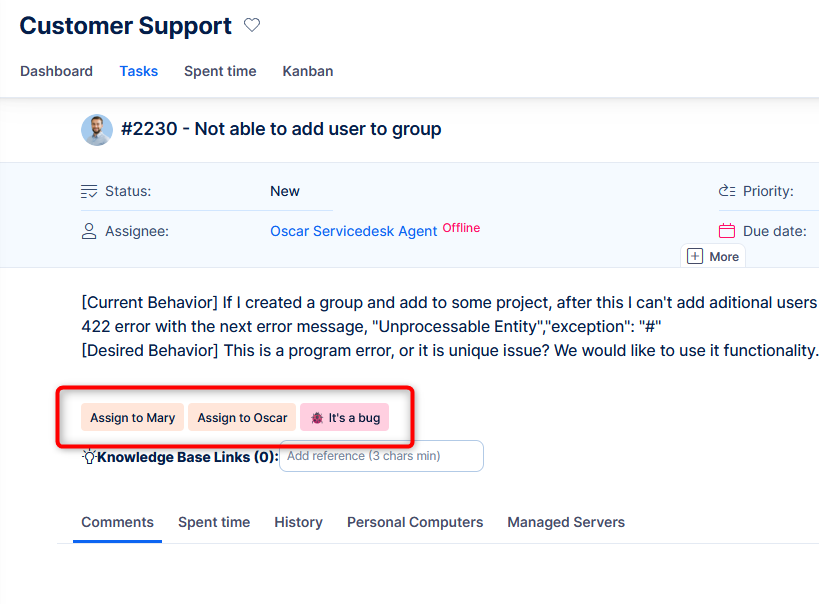Click the lightbulb icon by Knowledge Base Links
819x604 pixels.
click(89, 457)
